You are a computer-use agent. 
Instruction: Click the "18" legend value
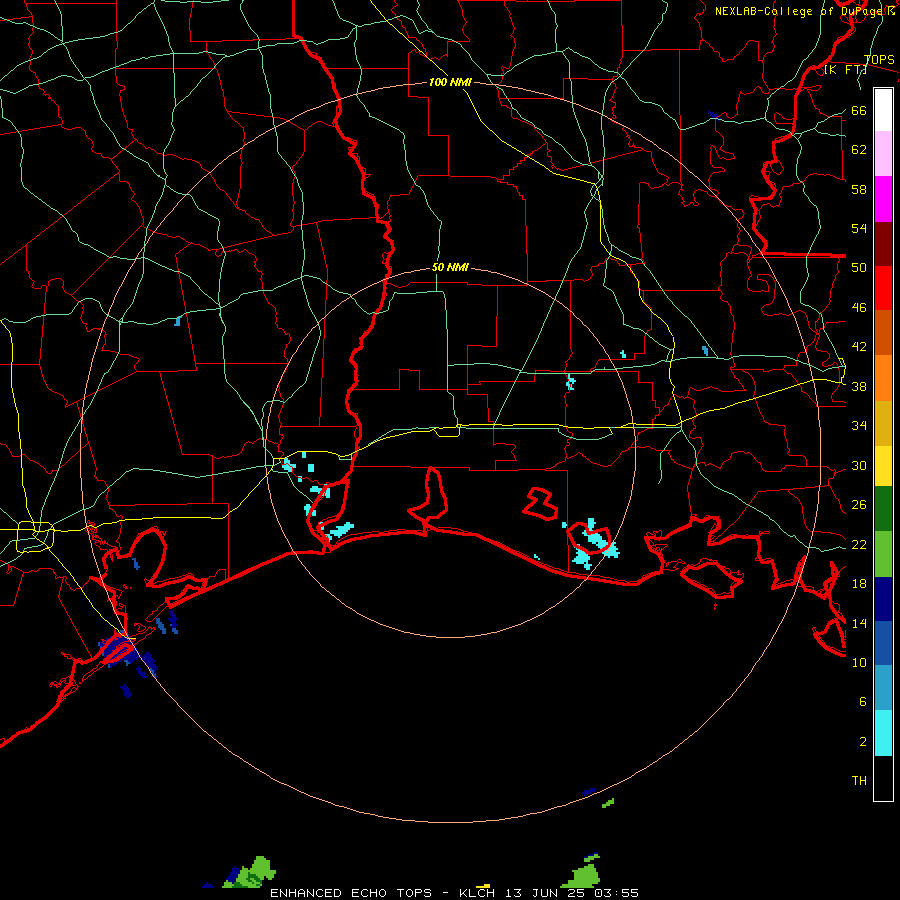point(859,584)
